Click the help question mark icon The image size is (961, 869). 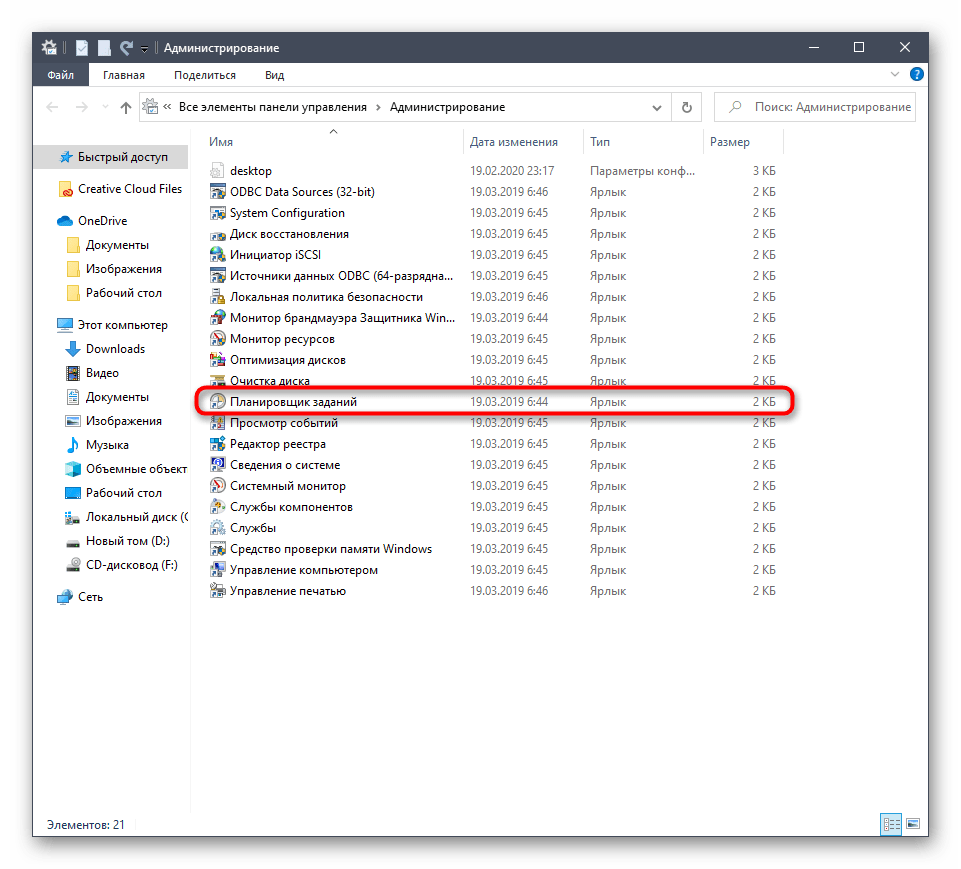point(917,75)
